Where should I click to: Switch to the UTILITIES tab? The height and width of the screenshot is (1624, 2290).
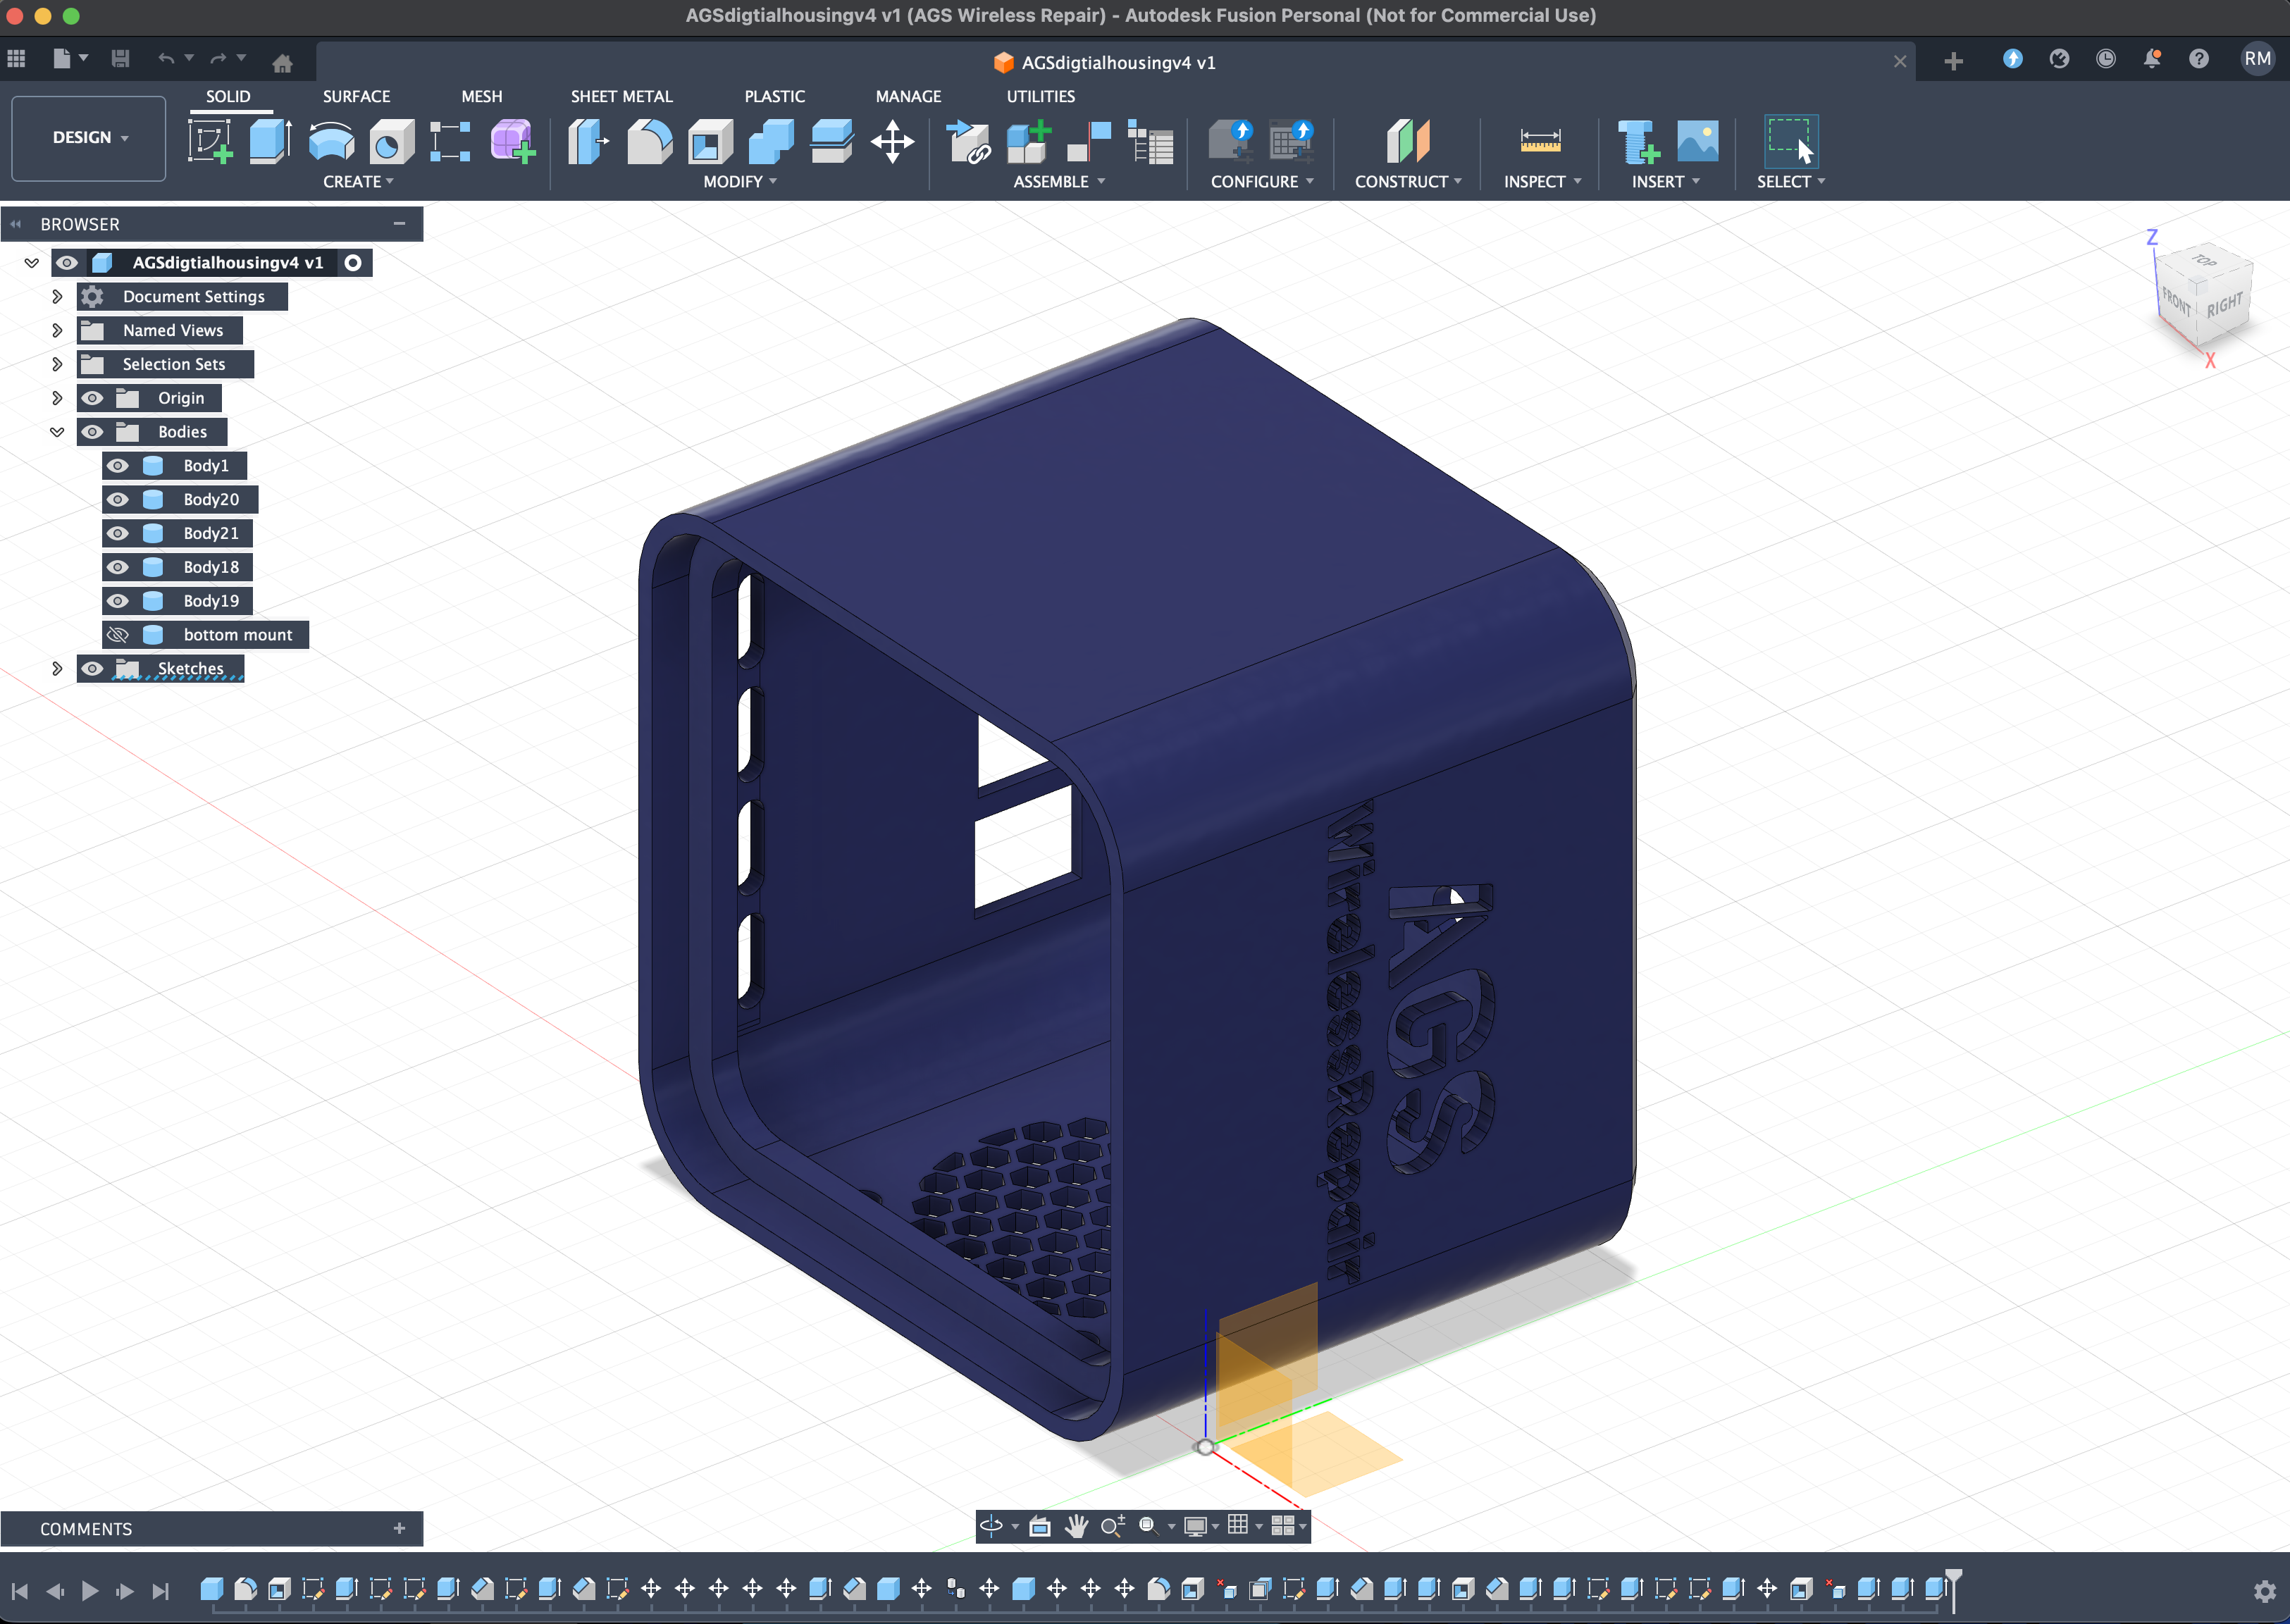tap(1040, 97)
